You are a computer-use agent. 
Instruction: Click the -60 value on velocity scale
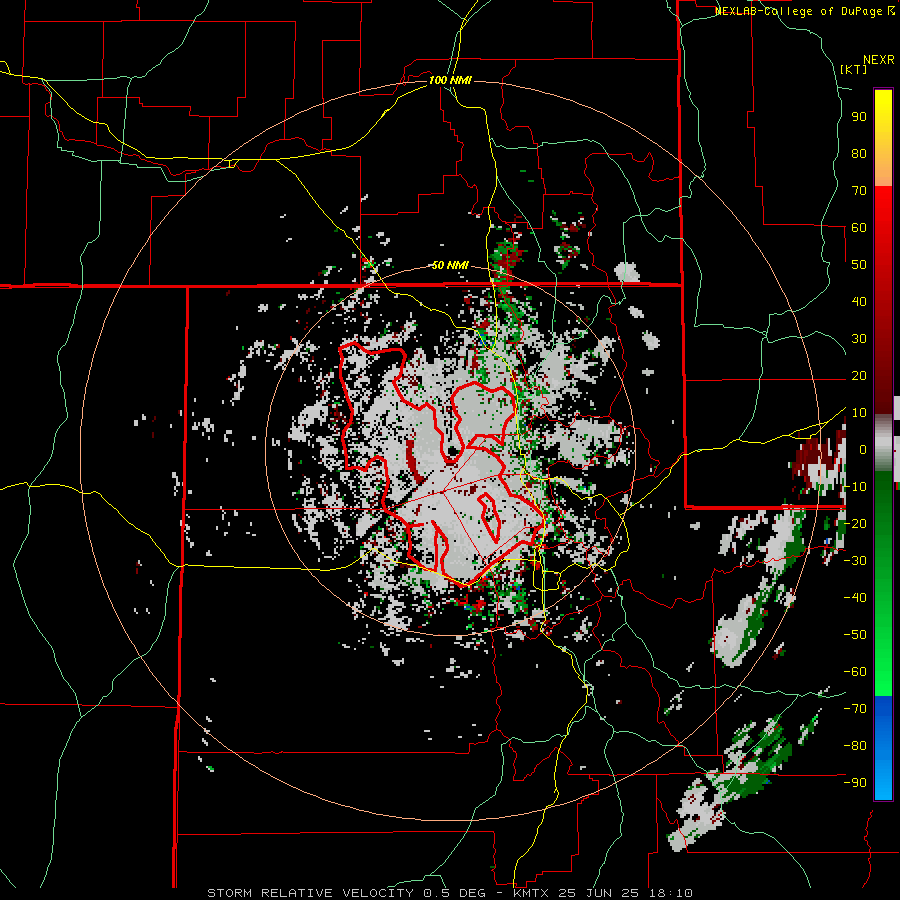[x=855, y=672]
